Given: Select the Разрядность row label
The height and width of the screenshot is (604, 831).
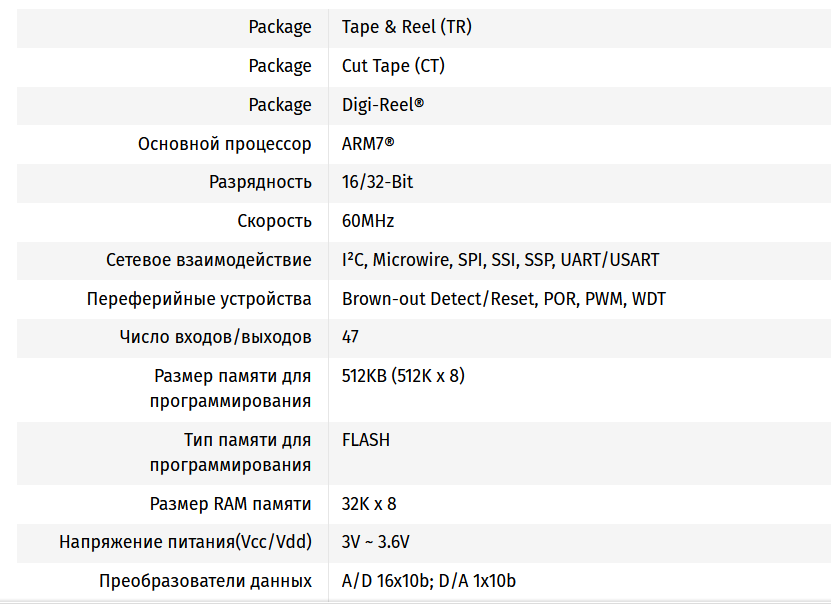Looking at the screenshot, I should pyautogui.click(x=260, y=182).
